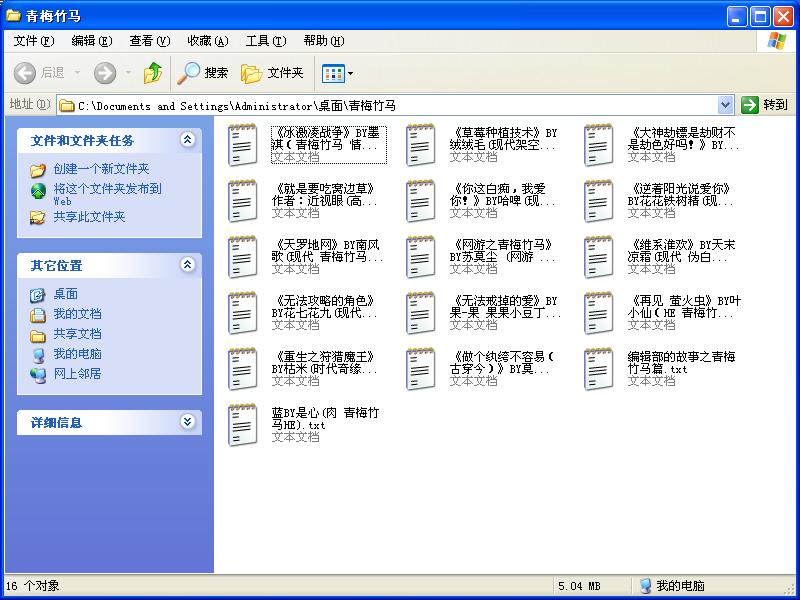Open the Views icon dropdown
This screenshot has height=600, width=800.
(x=337, y=73)
